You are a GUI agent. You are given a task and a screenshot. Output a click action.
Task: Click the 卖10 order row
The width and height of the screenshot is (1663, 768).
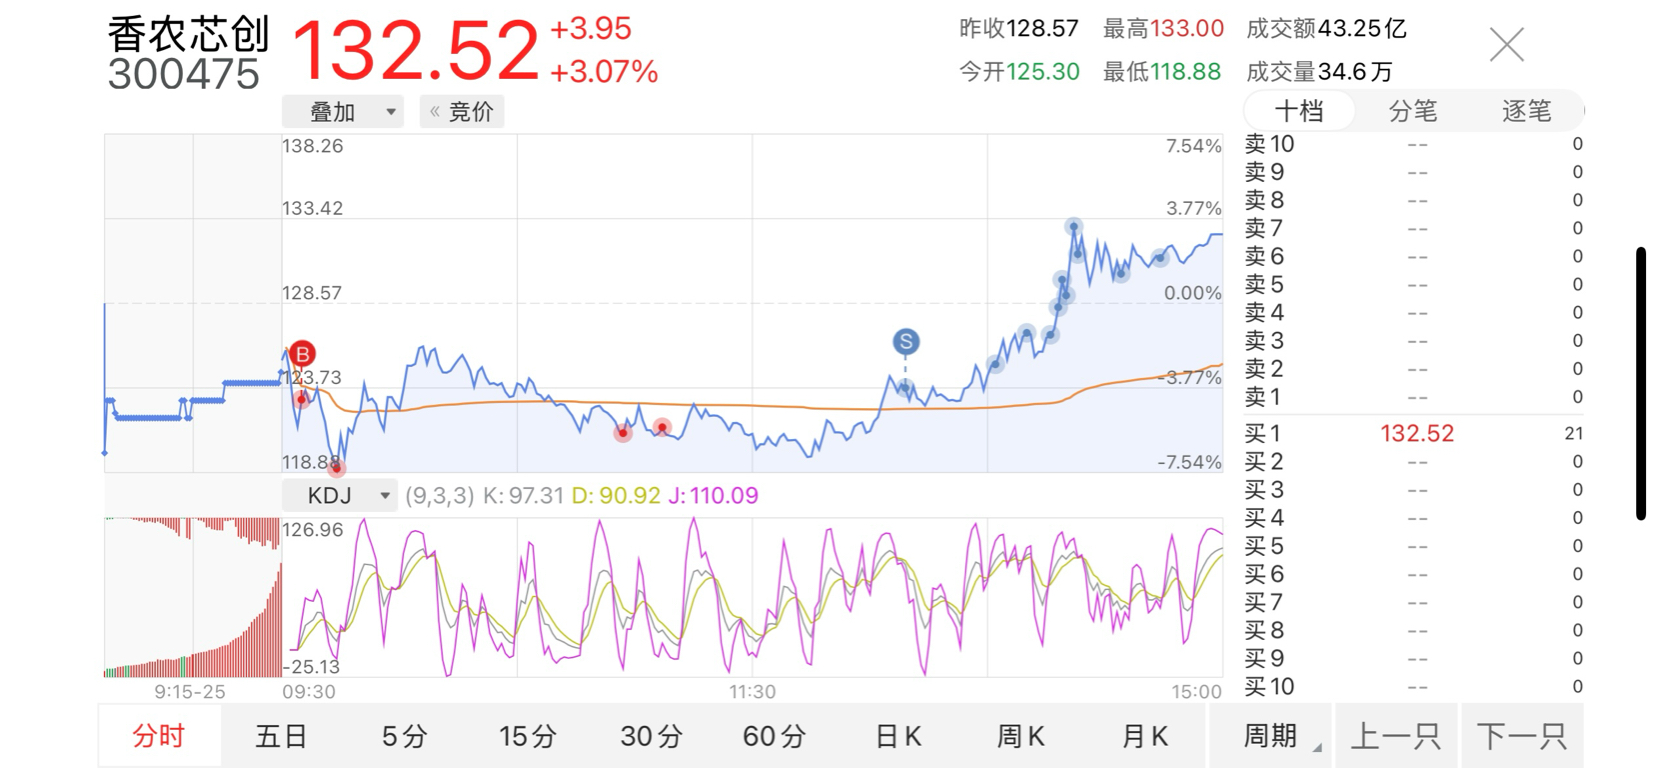(1413, 144)
